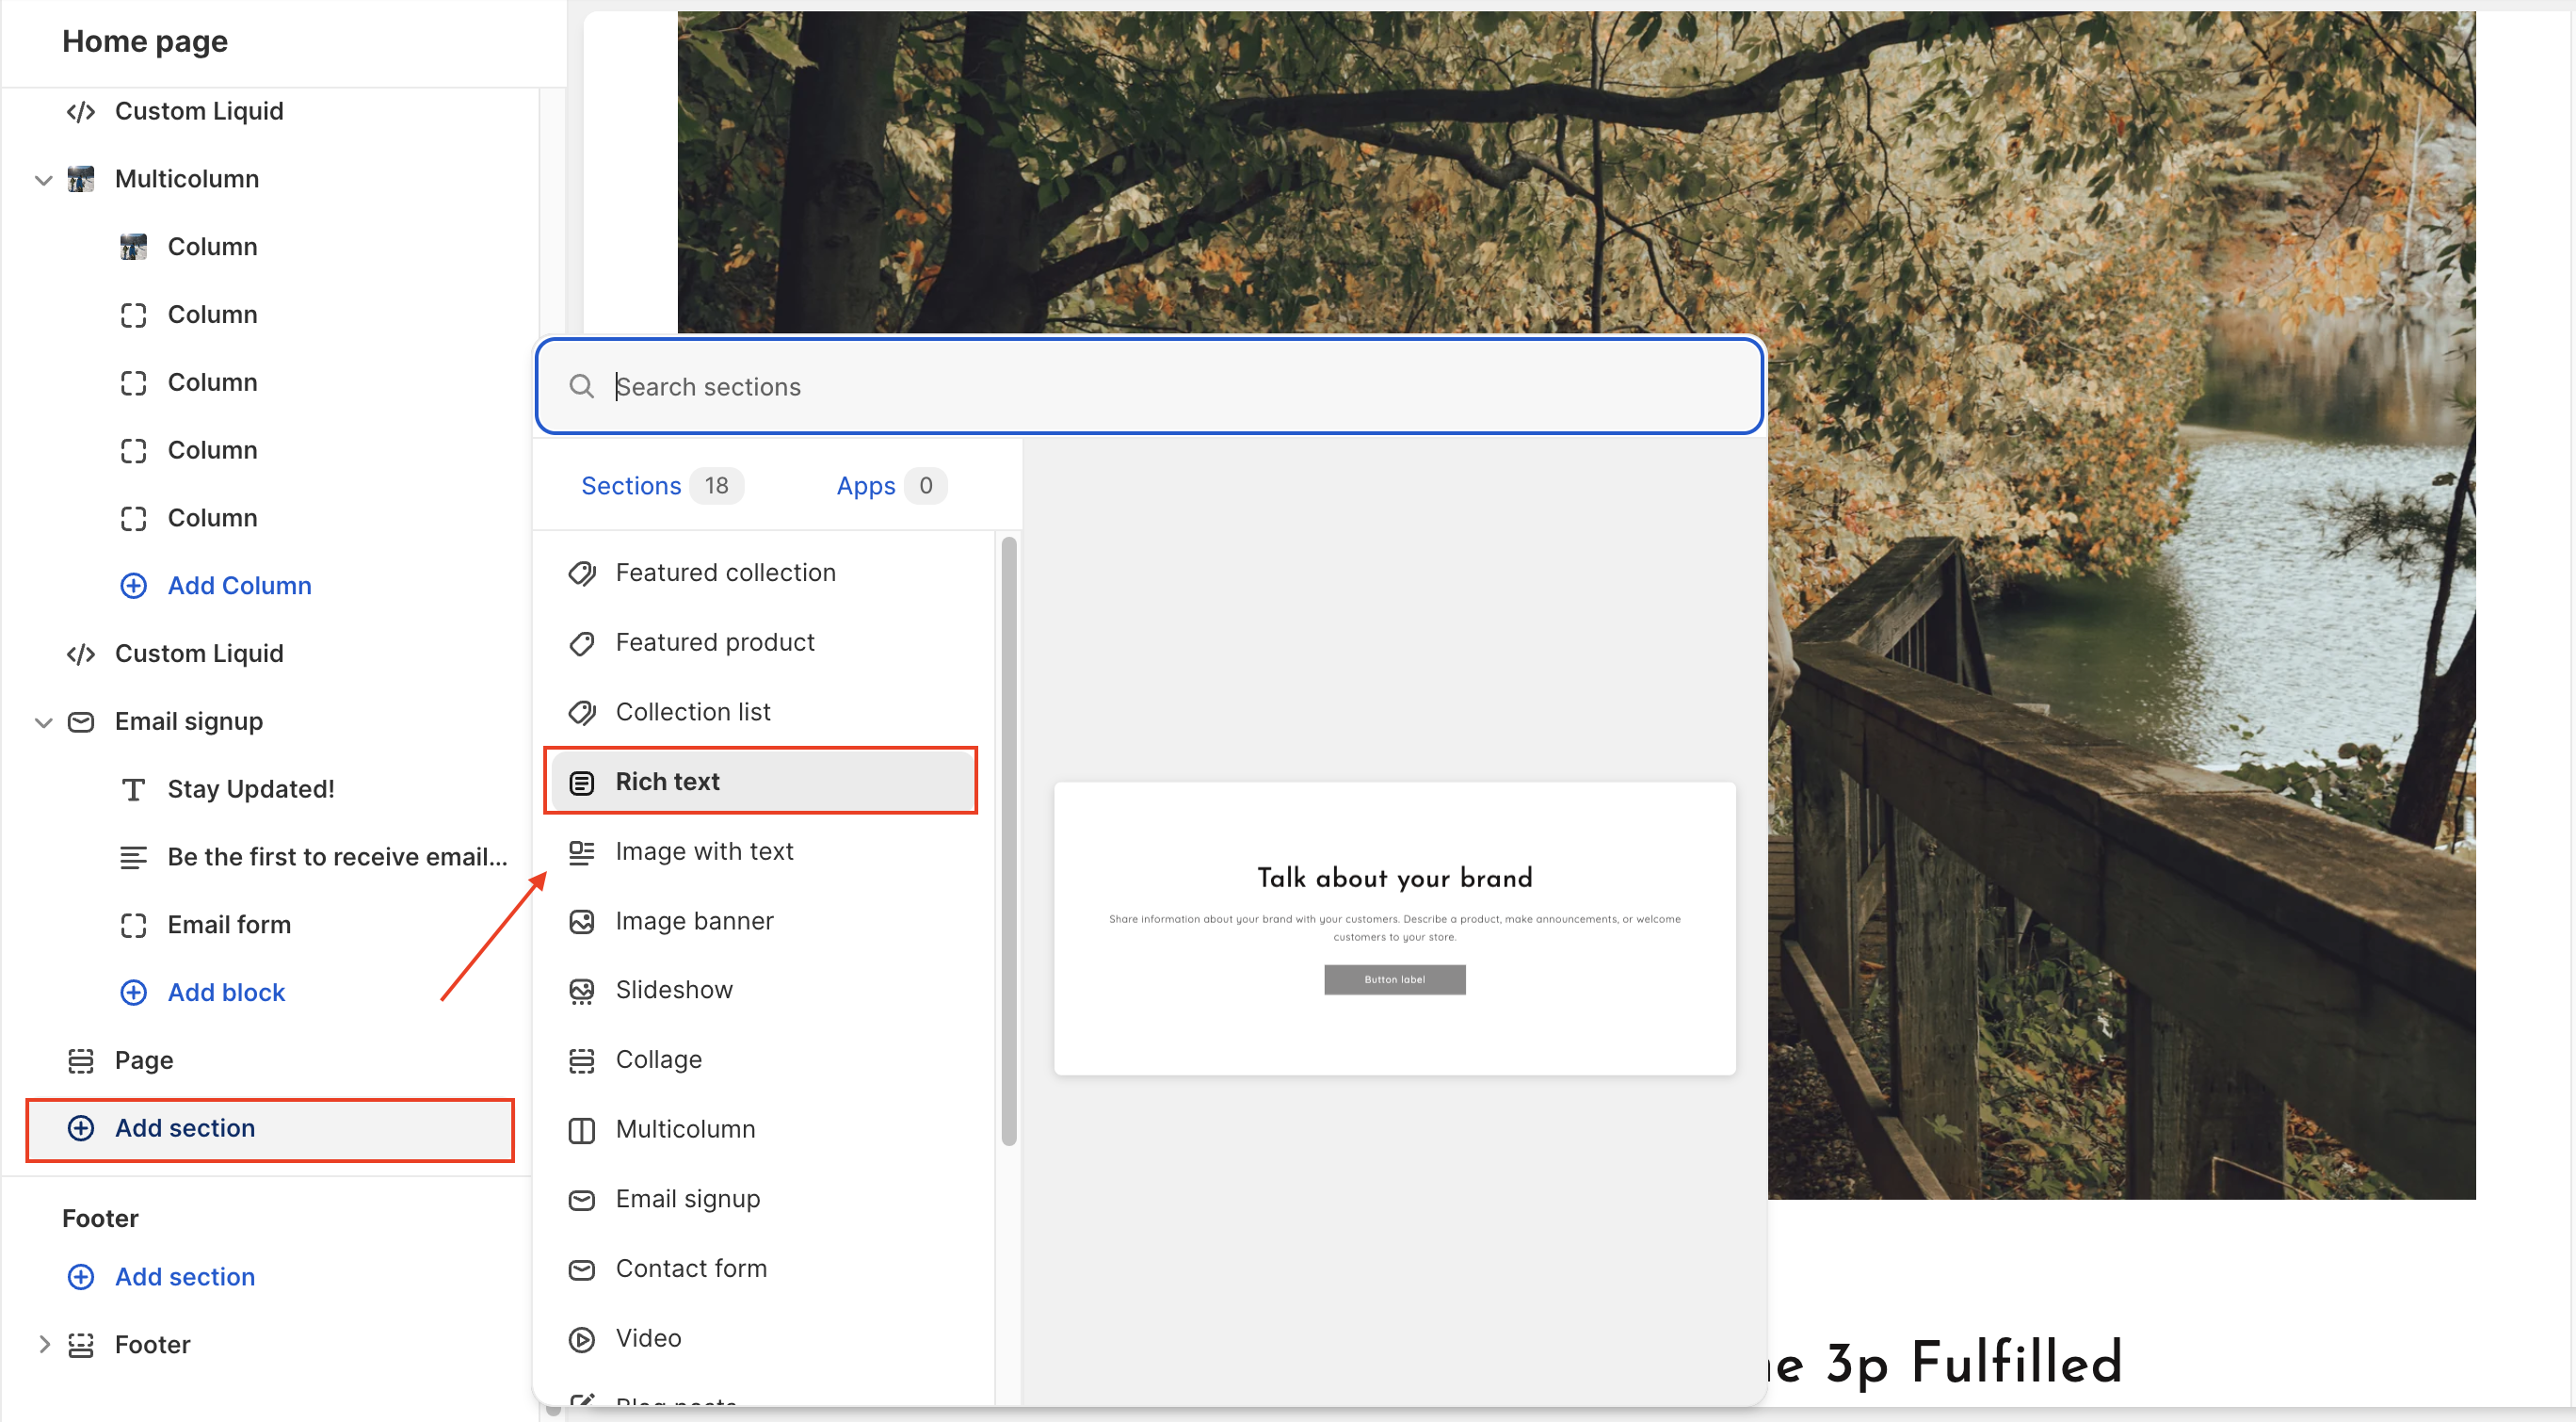
Task: Focus the Search sections field
Action: 1150,387
